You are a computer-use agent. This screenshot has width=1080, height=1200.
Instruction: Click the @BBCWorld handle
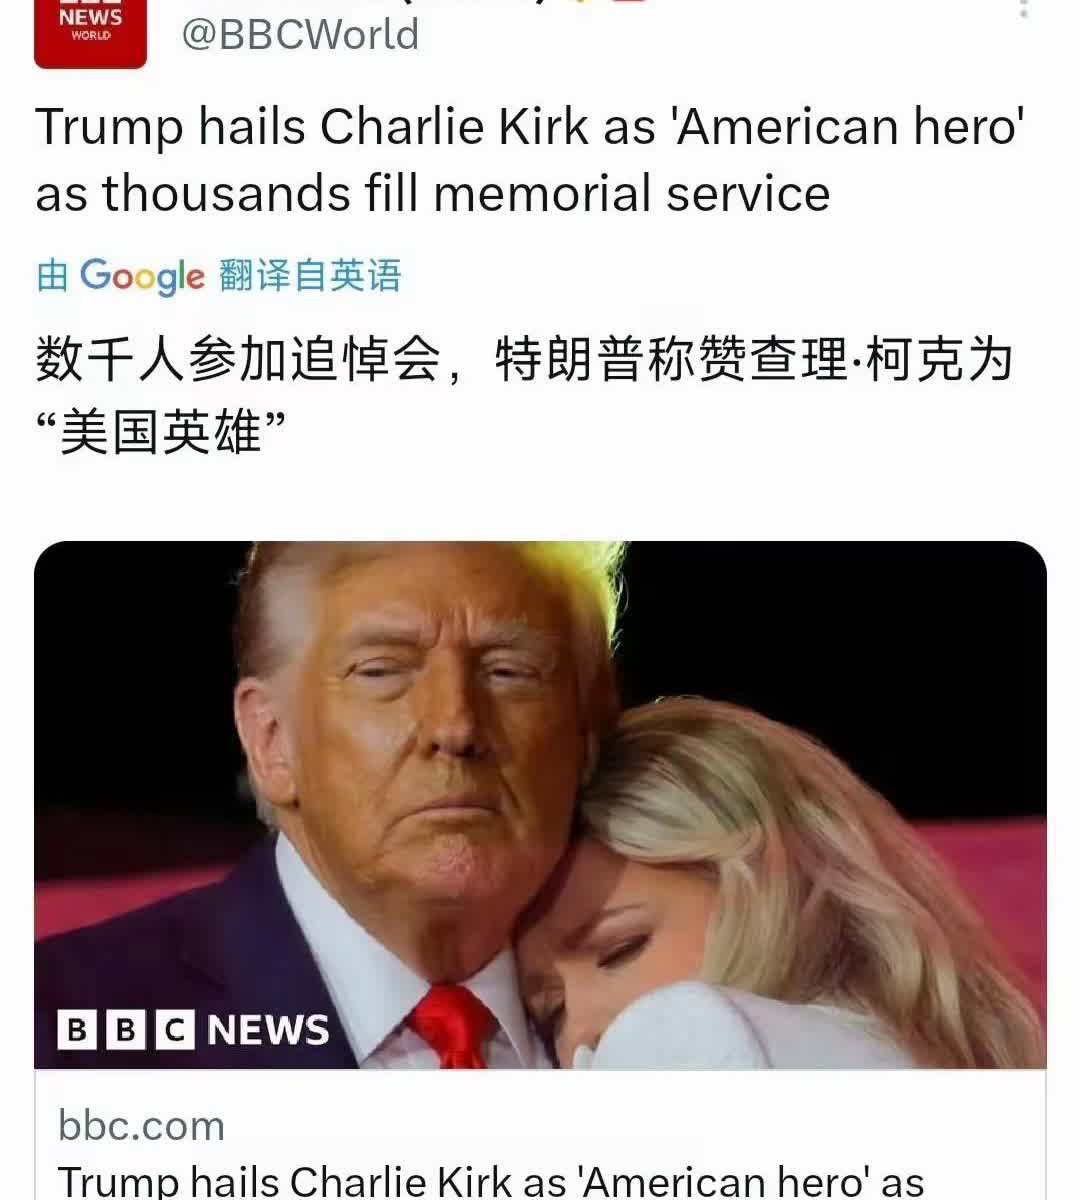tap(300, 35)
